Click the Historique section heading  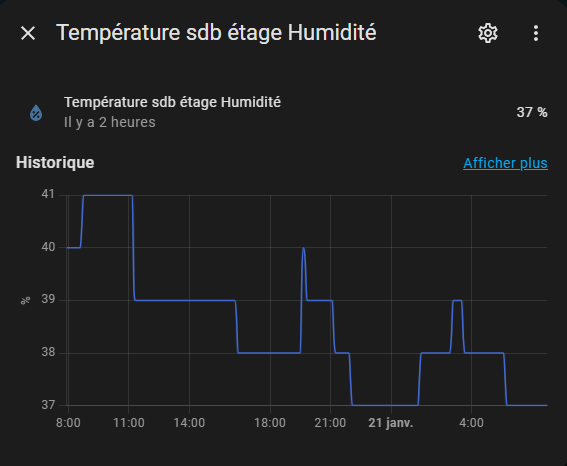(x=55, y=163)
